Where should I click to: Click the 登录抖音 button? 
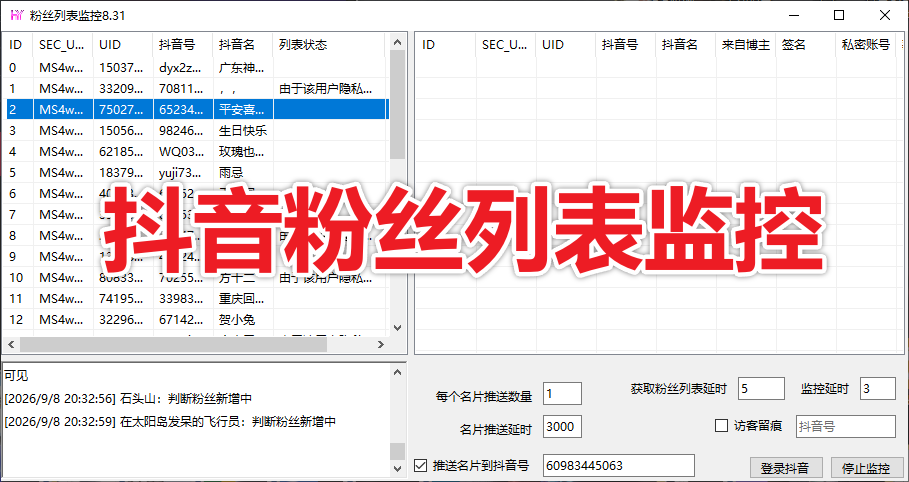click(787, 468)
